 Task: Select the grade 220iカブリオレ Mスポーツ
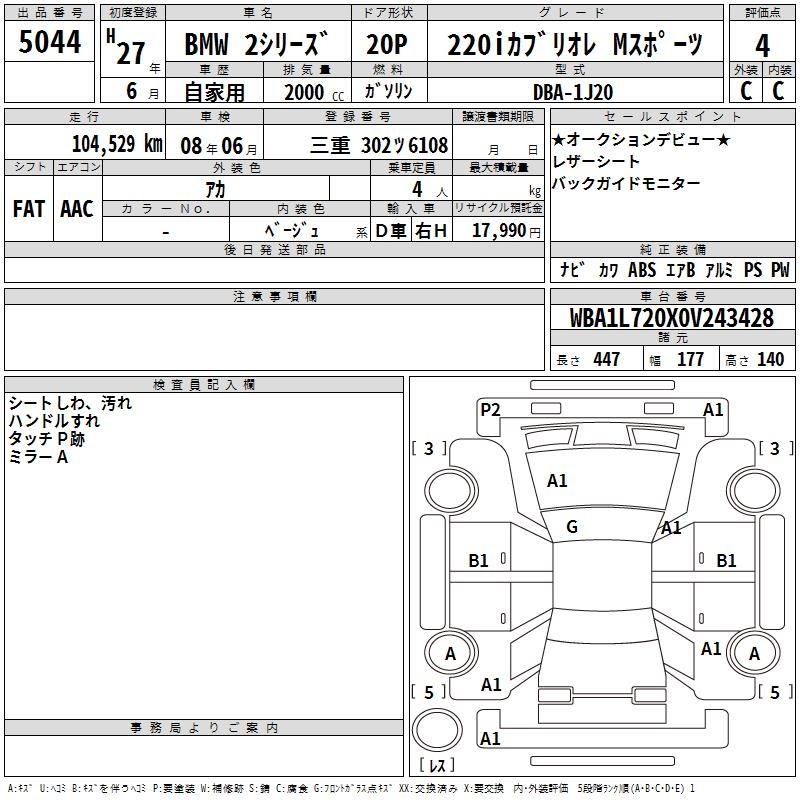[575, 44]
